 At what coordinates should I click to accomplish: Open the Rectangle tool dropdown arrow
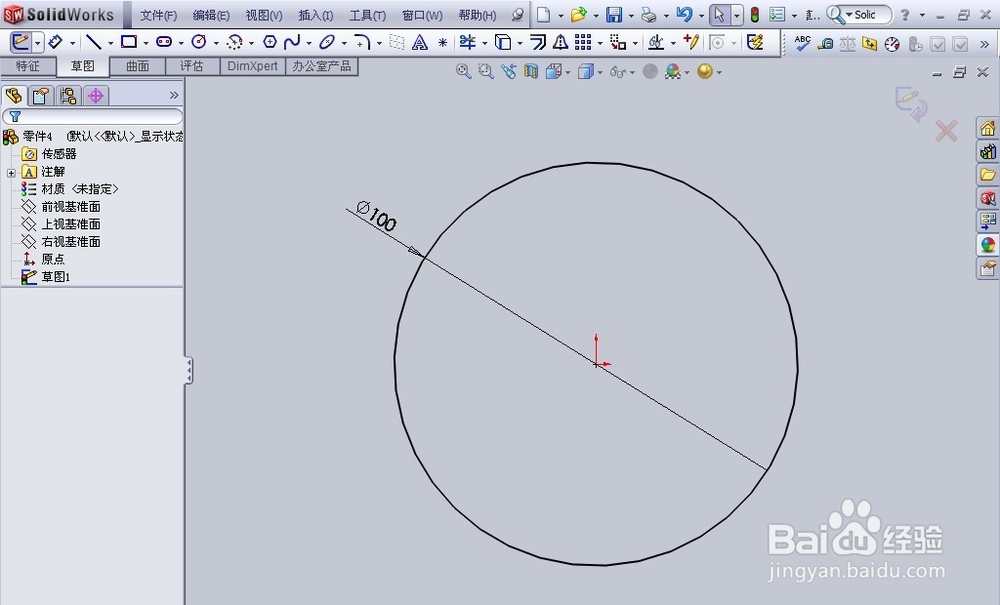(x=145, y=43)
